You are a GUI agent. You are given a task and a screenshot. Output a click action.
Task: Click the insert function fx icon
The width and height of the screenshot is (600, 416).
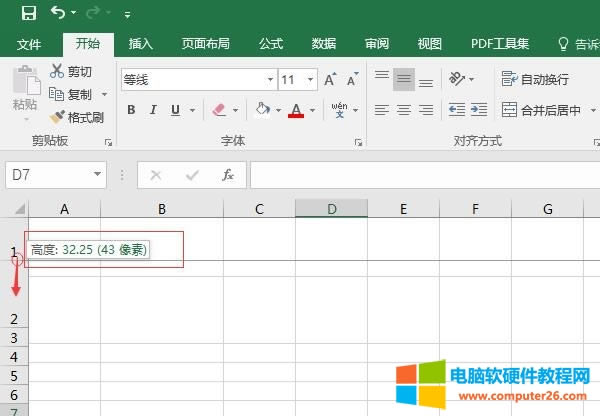coord(228,175)
